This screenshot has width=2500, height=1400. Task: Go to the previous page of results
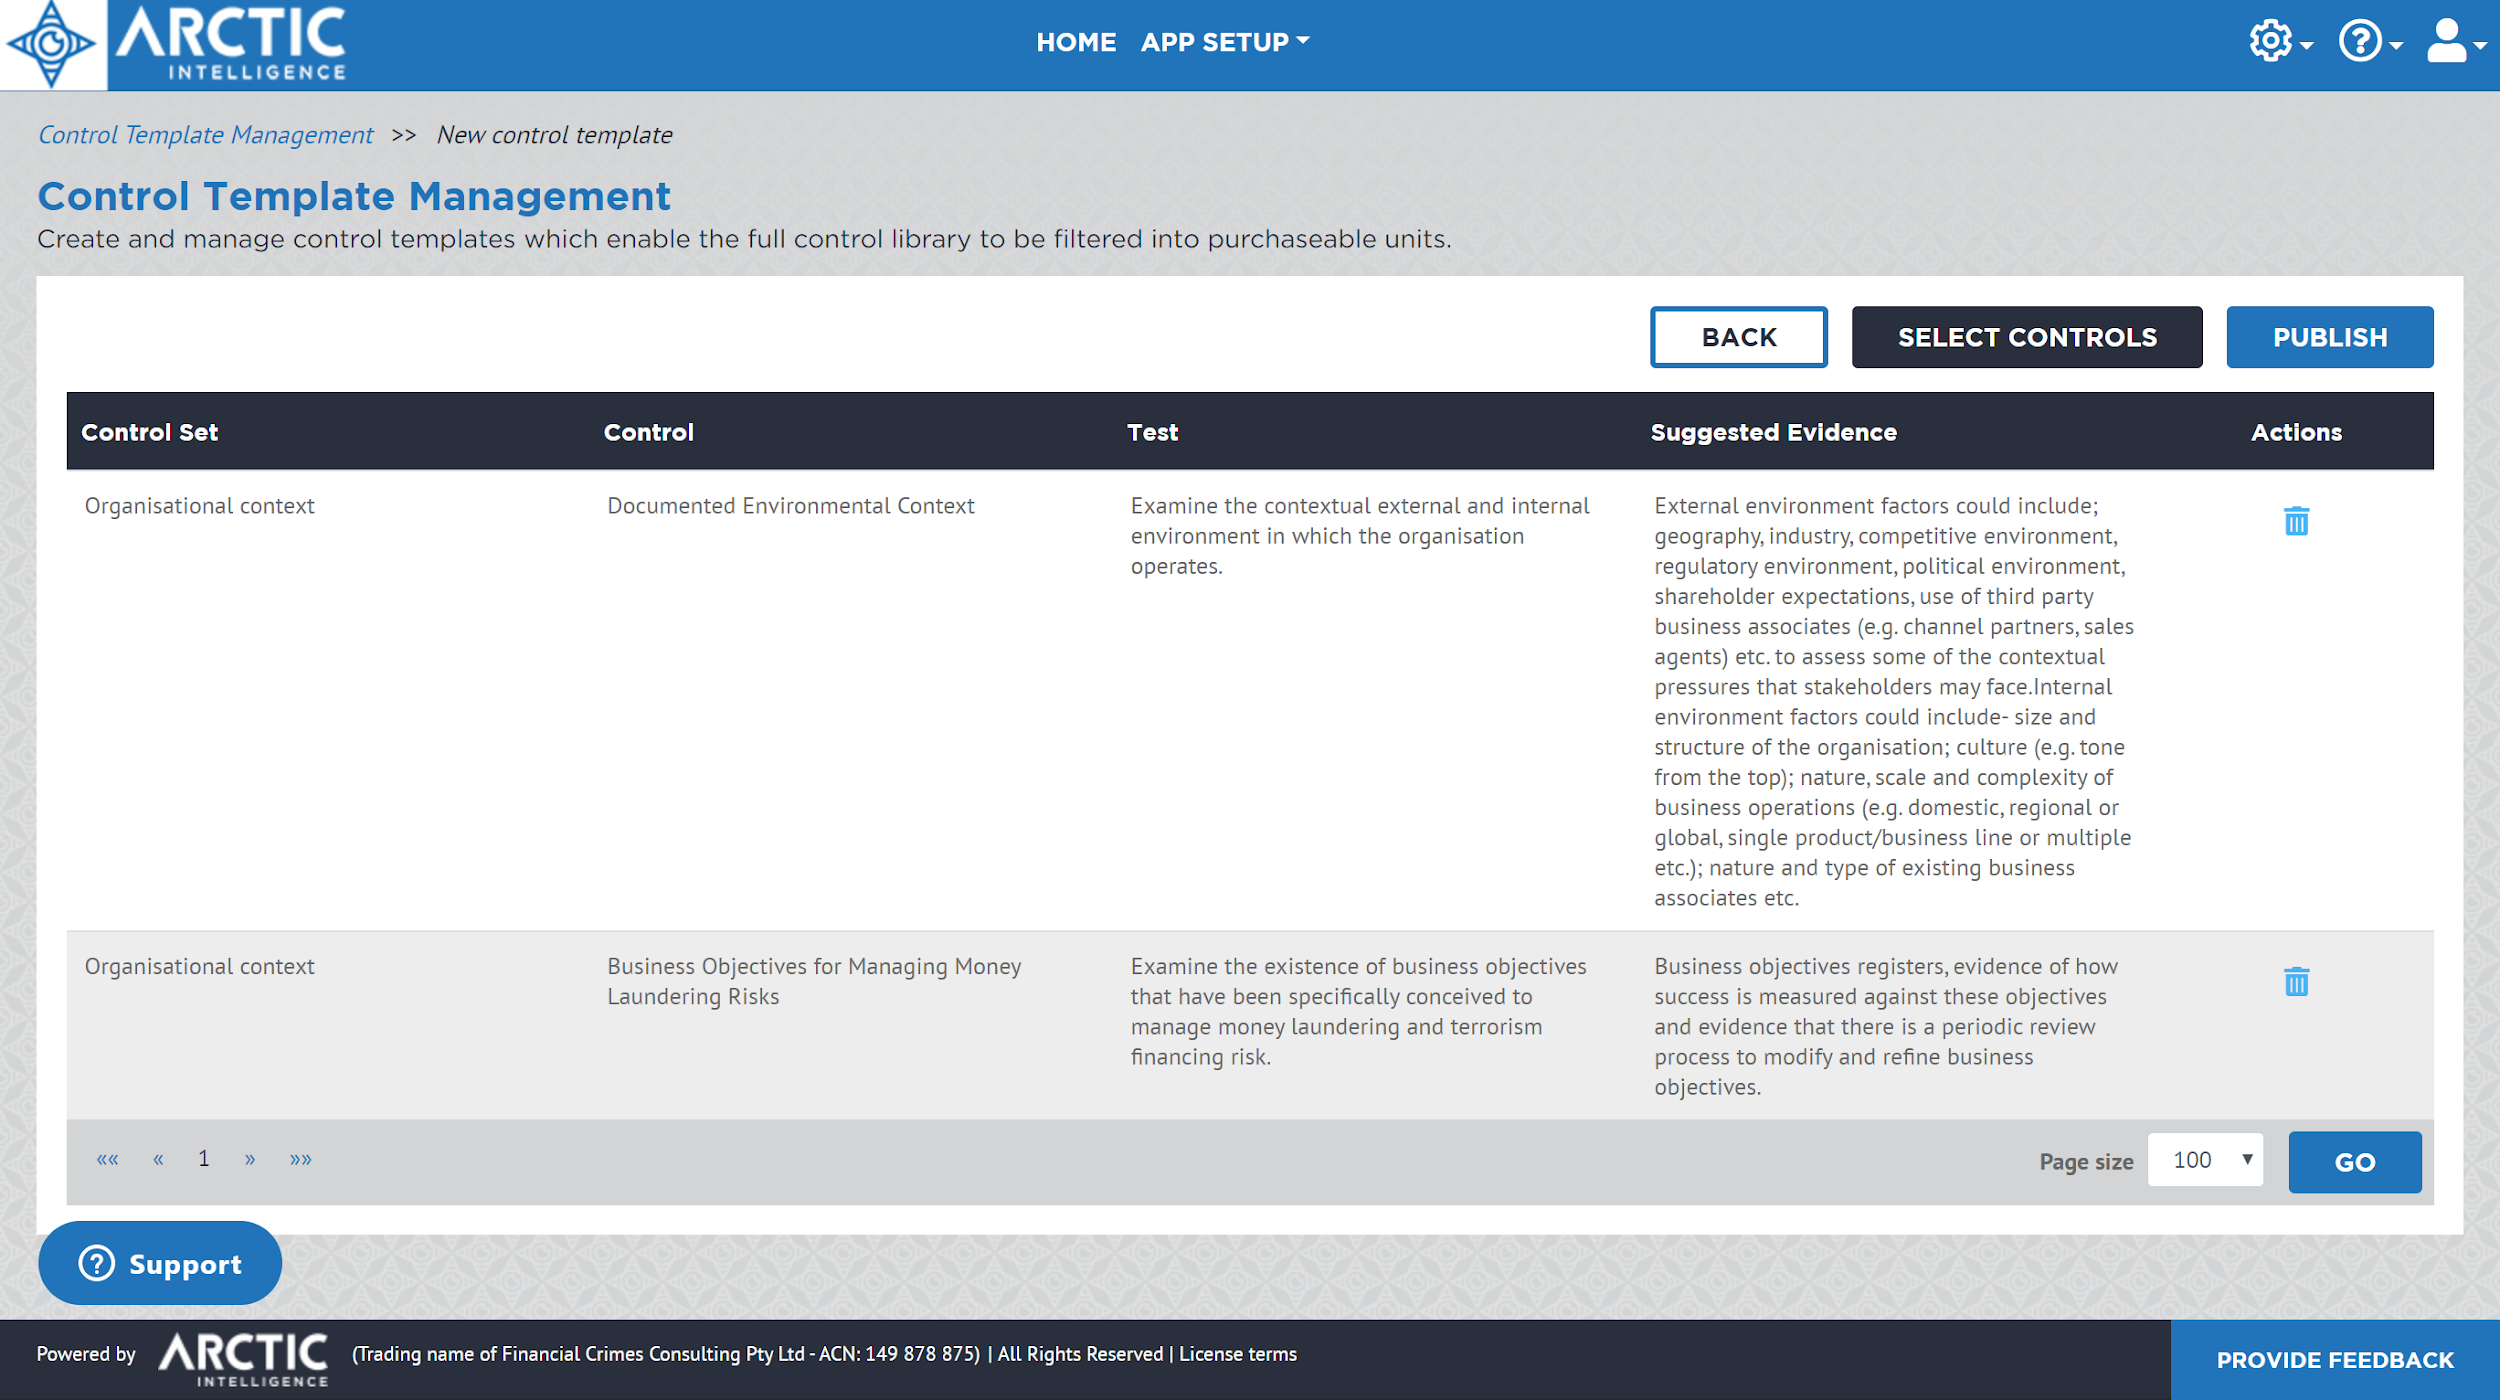coord(158,1159)
